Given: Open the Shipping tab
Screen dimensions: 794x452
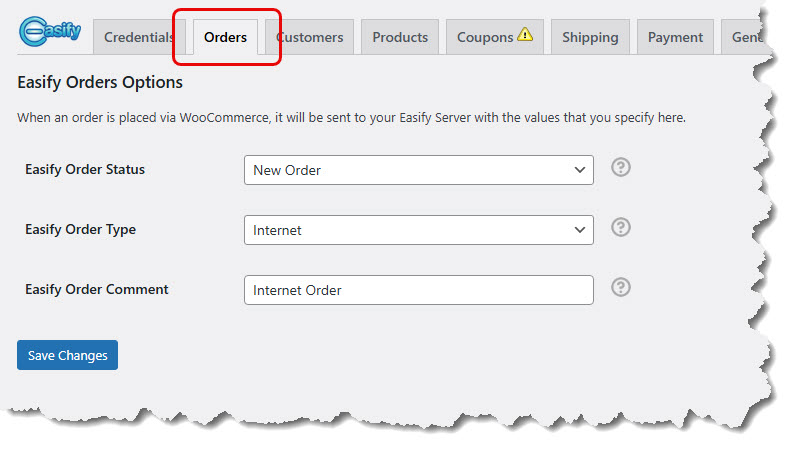Looking at the screenshot, I should pyautogui.click(x=590, y=37).
